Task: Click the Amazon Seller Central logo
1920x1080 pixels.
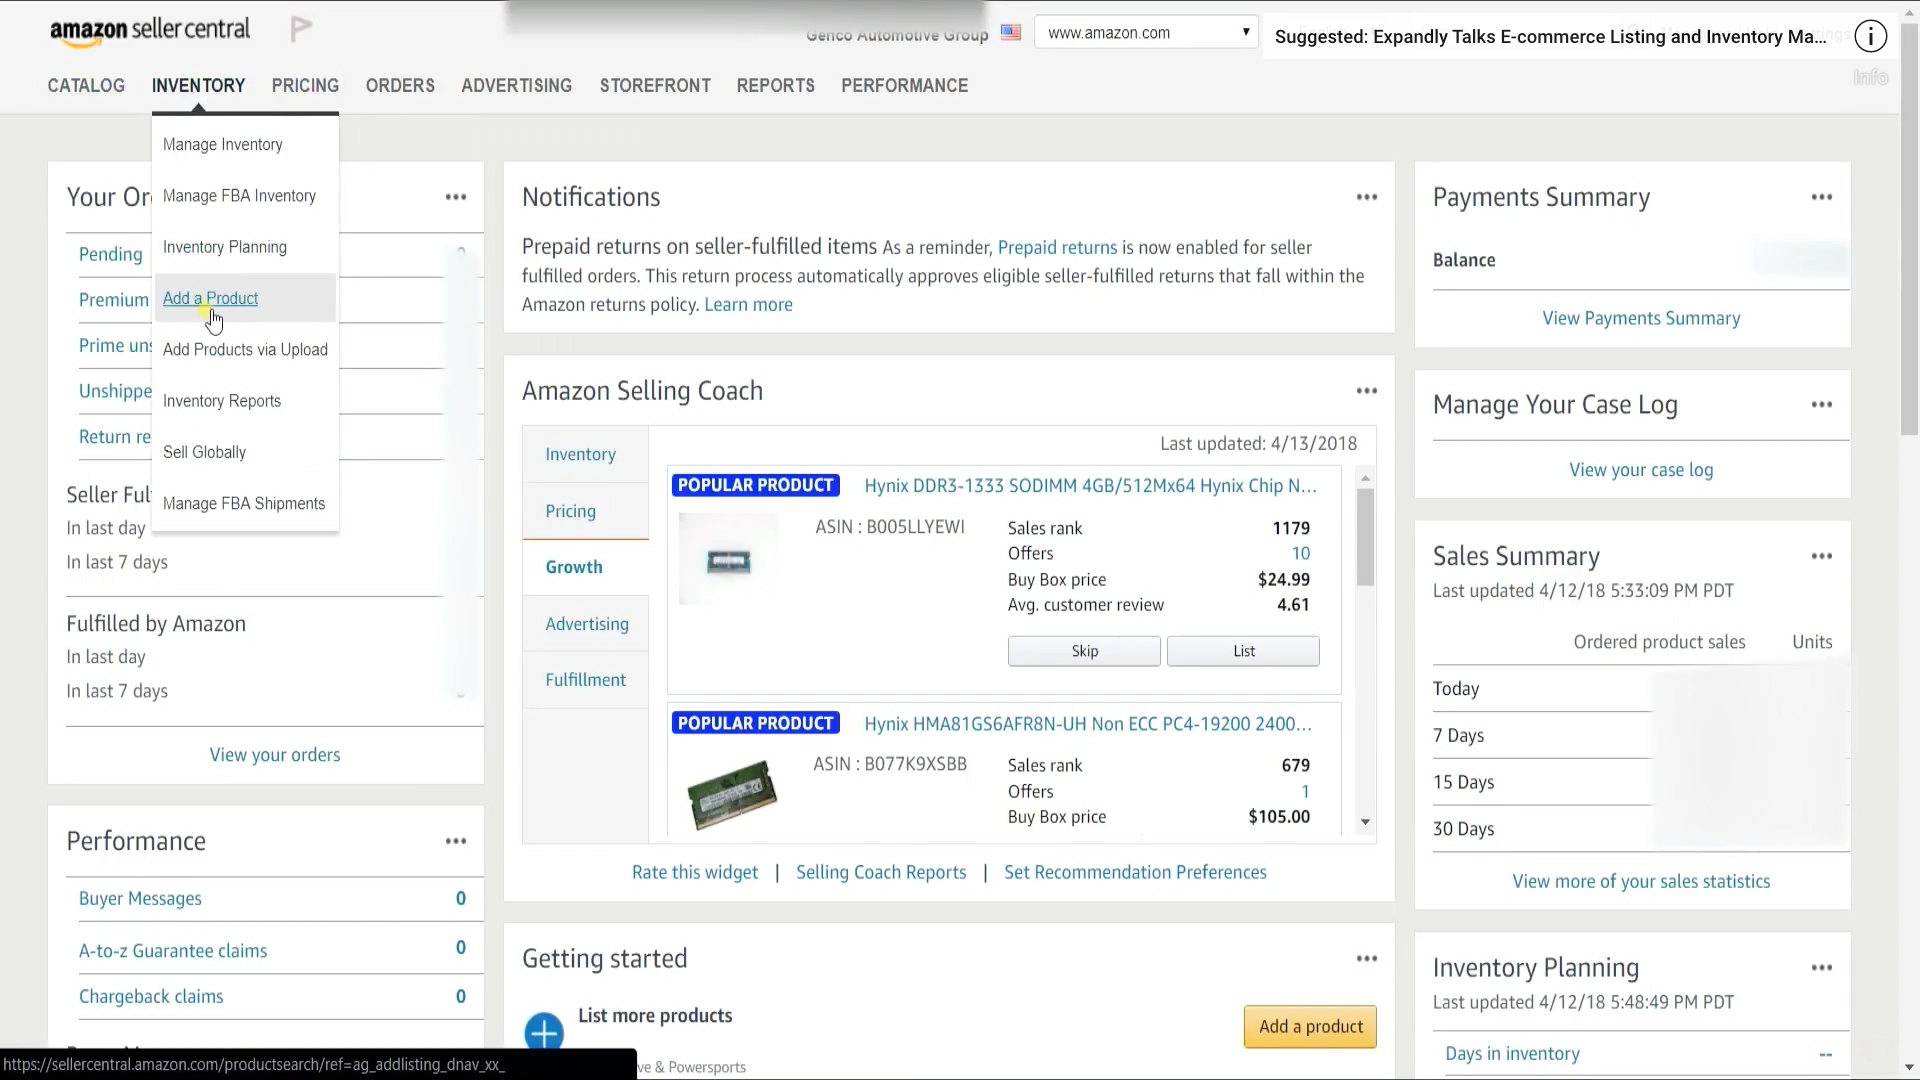Action: (150, 32)
